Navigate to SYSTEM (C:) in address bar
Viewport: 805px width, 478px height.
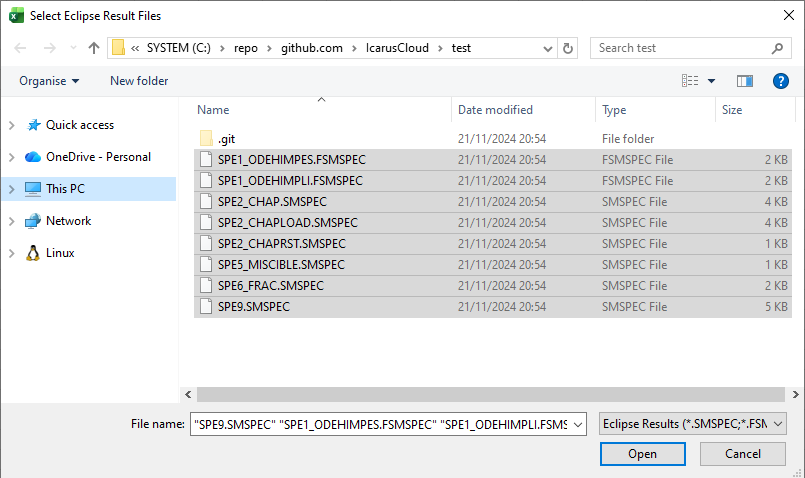point(178,48)
